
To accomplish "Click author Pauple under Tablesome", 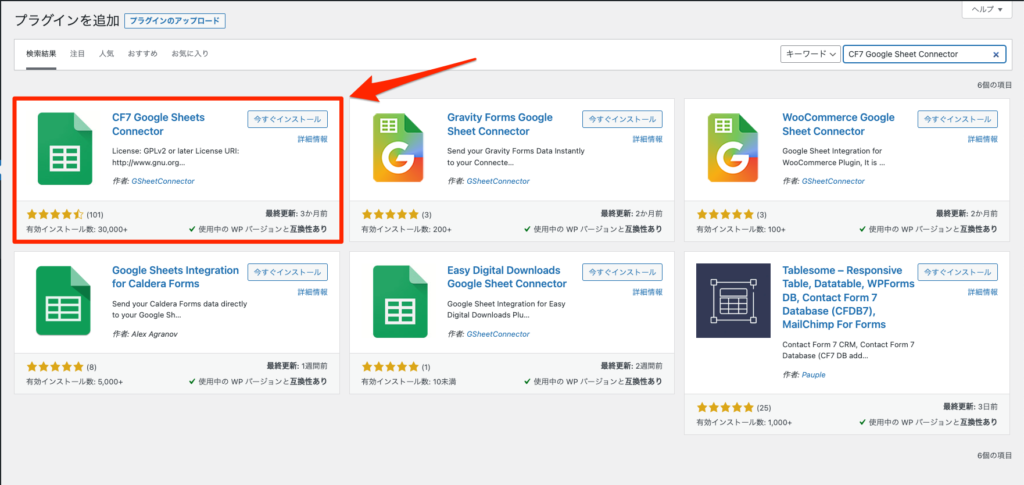I will (812, 375).
